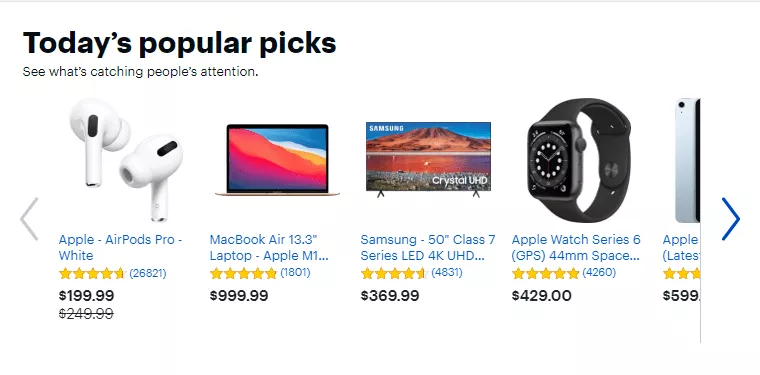Viewport: 760px width, 375px height.
Task: Open Apple Watch Series 6 title link
Action: (x=576, y=248)
